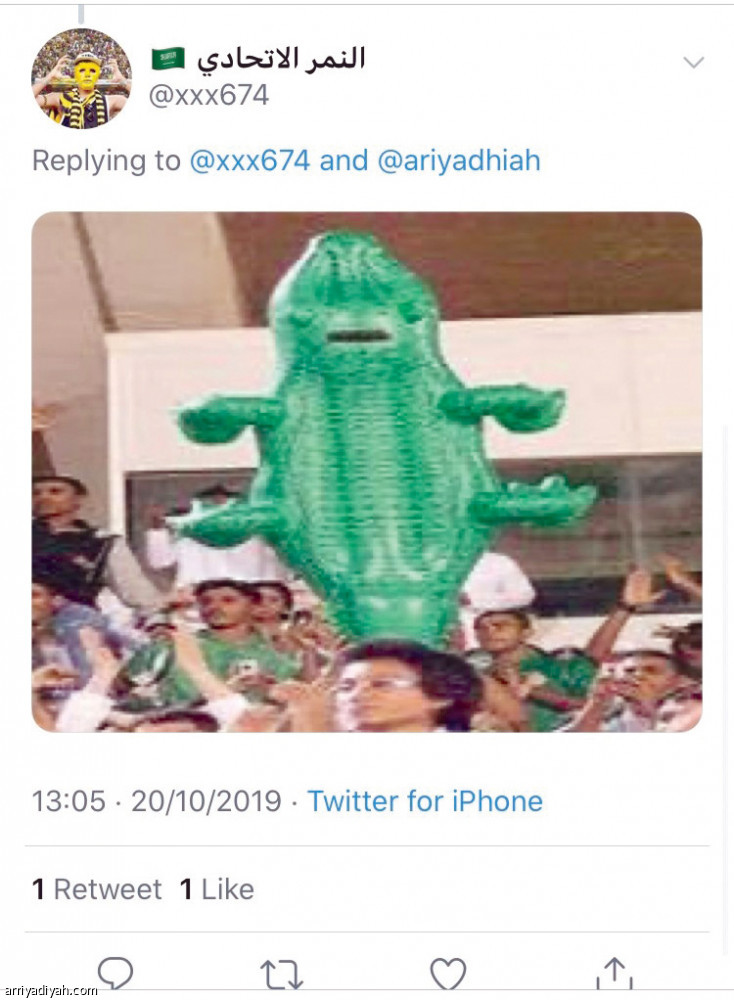Image resolution: width=734 pixels, height=1000 pixels.
Task: Open the share upload icon
Action: click(x=614, y=973)
